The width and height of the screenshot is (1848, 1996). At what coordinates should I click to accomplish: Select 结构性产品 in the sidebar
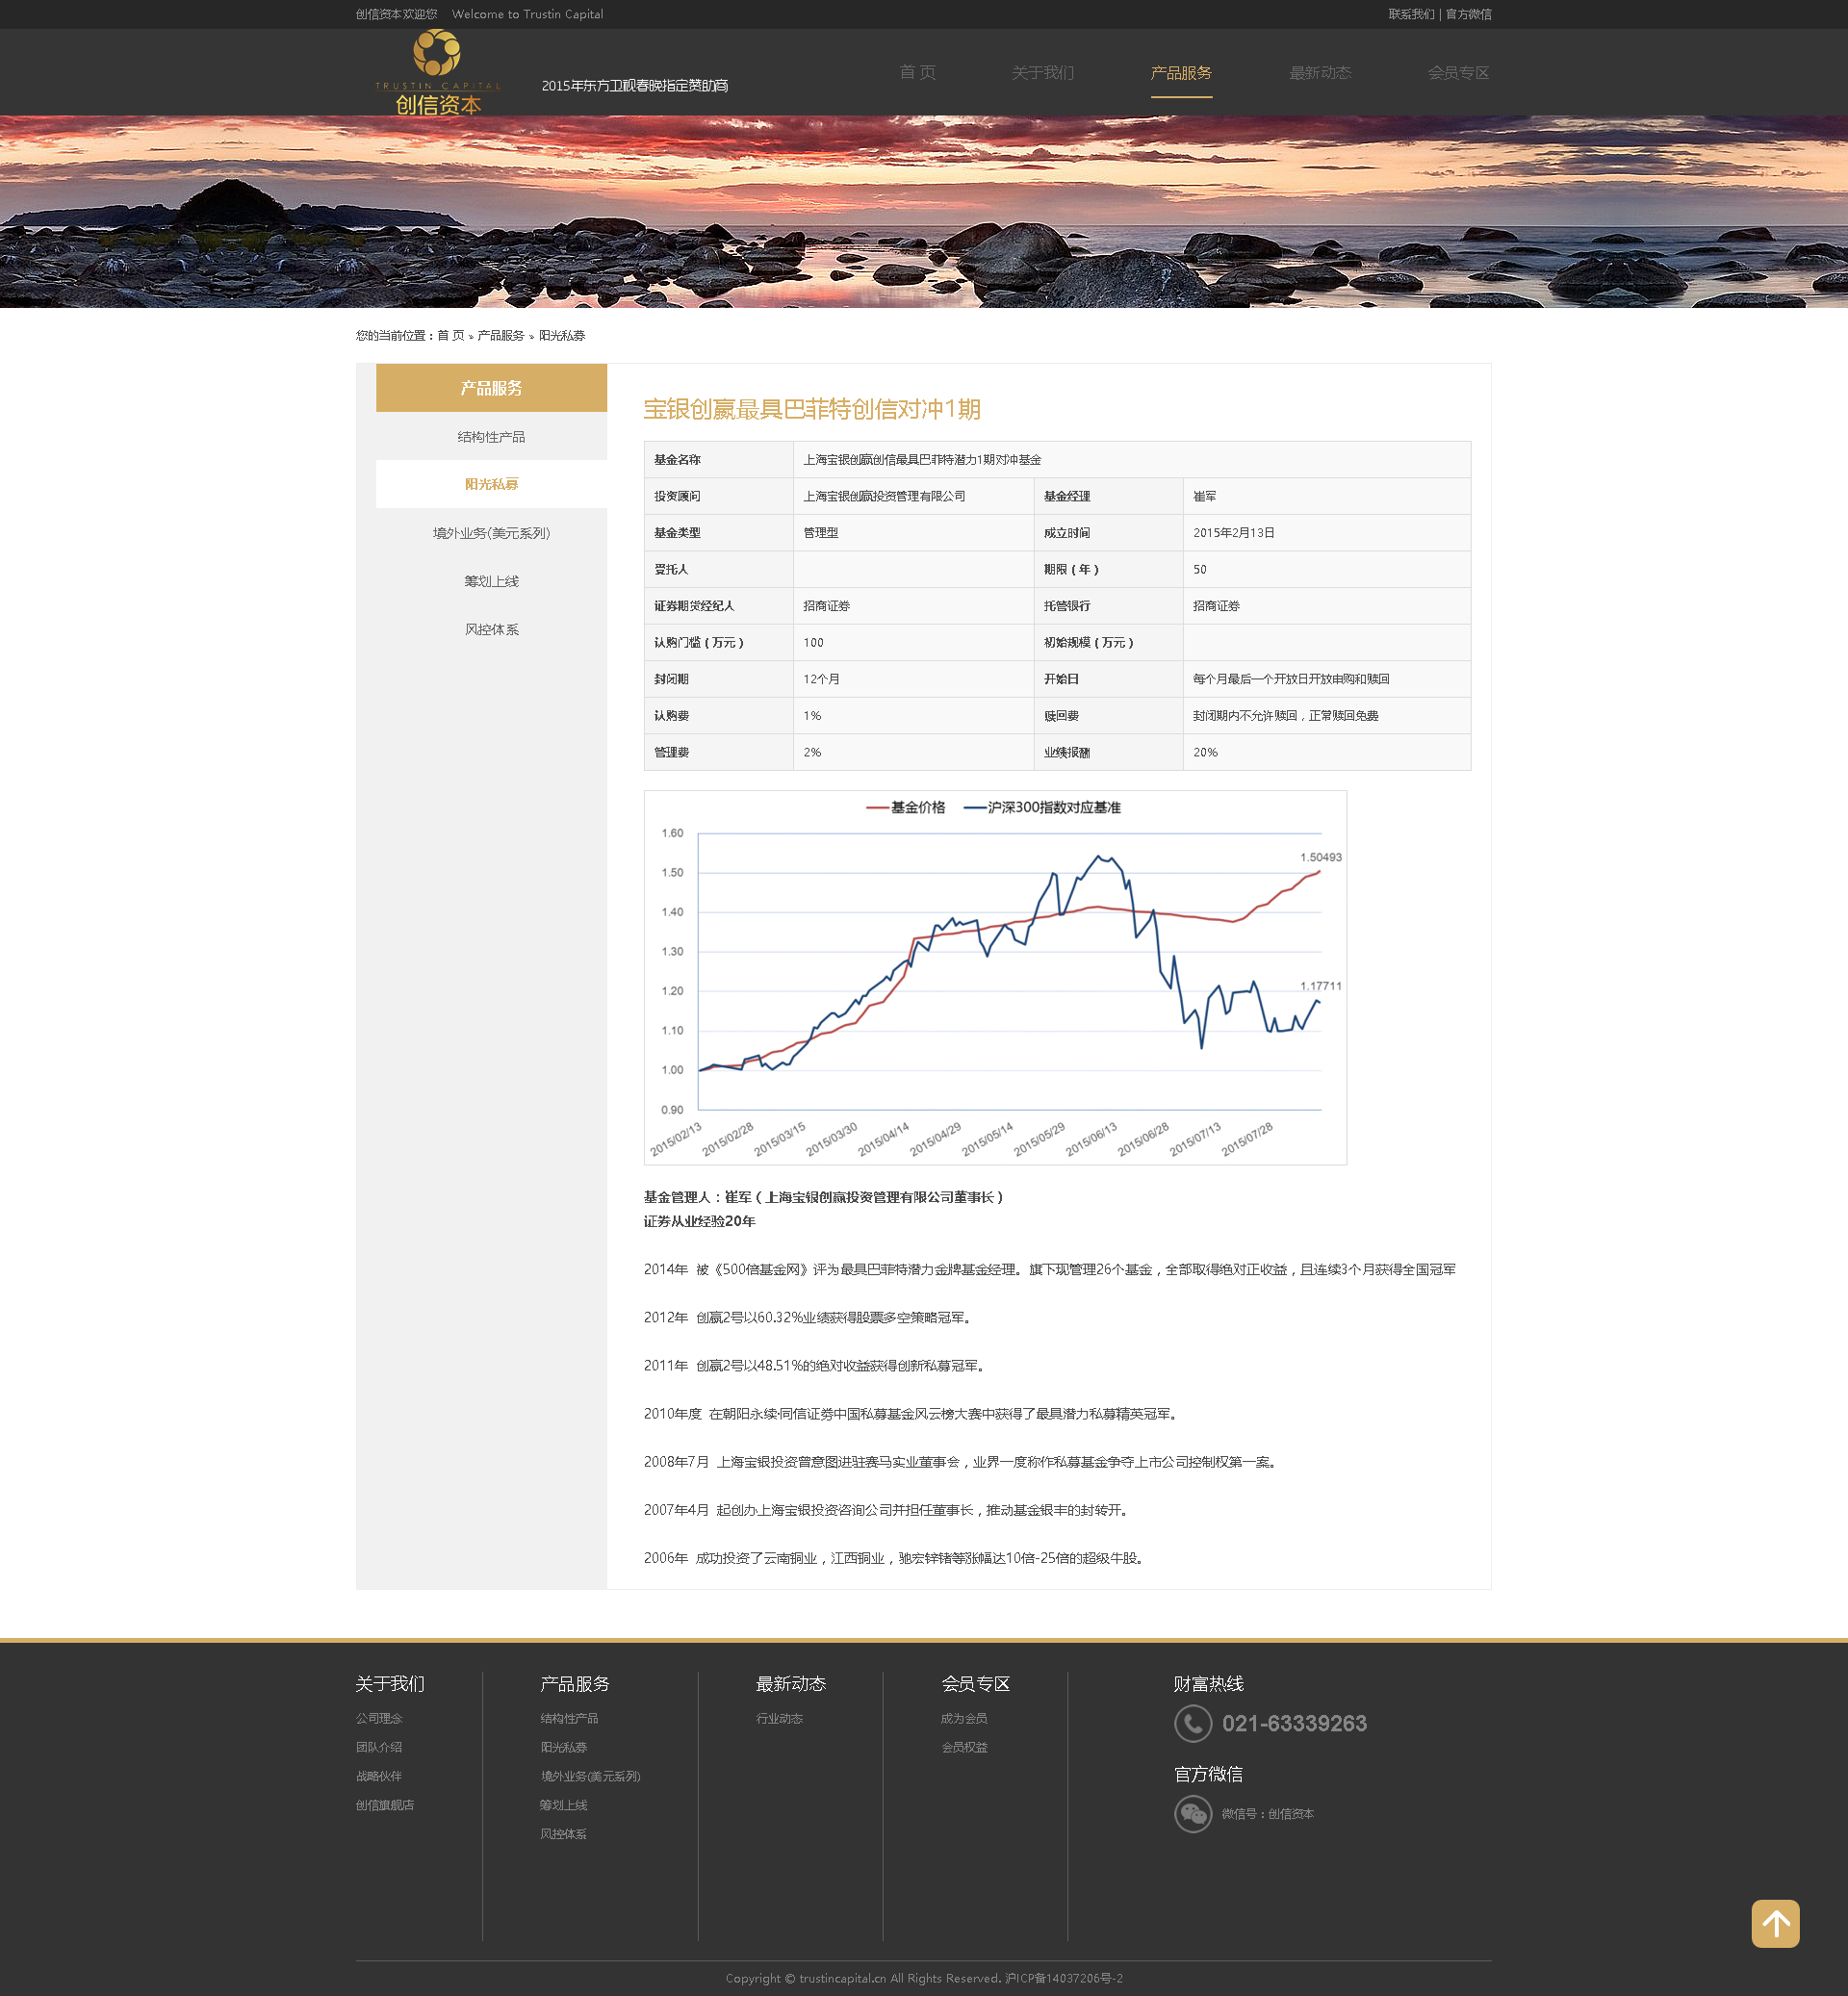click(491, 437)
